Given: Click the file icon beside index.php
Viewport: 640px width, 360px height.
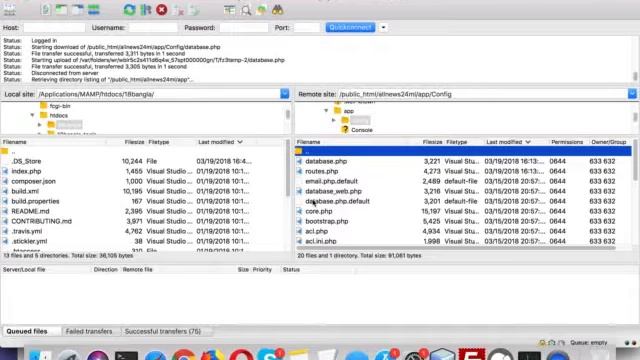Looking at the screenshot, I should [5, 171].
